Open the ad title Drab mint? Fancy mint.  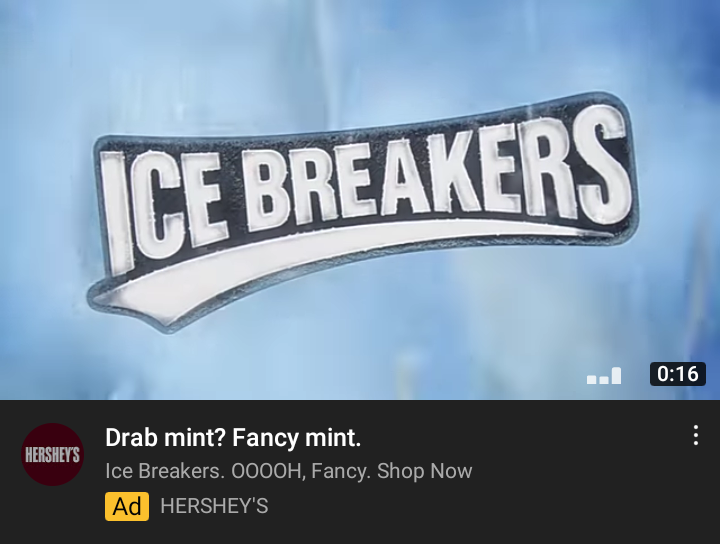tap(233, 437)
